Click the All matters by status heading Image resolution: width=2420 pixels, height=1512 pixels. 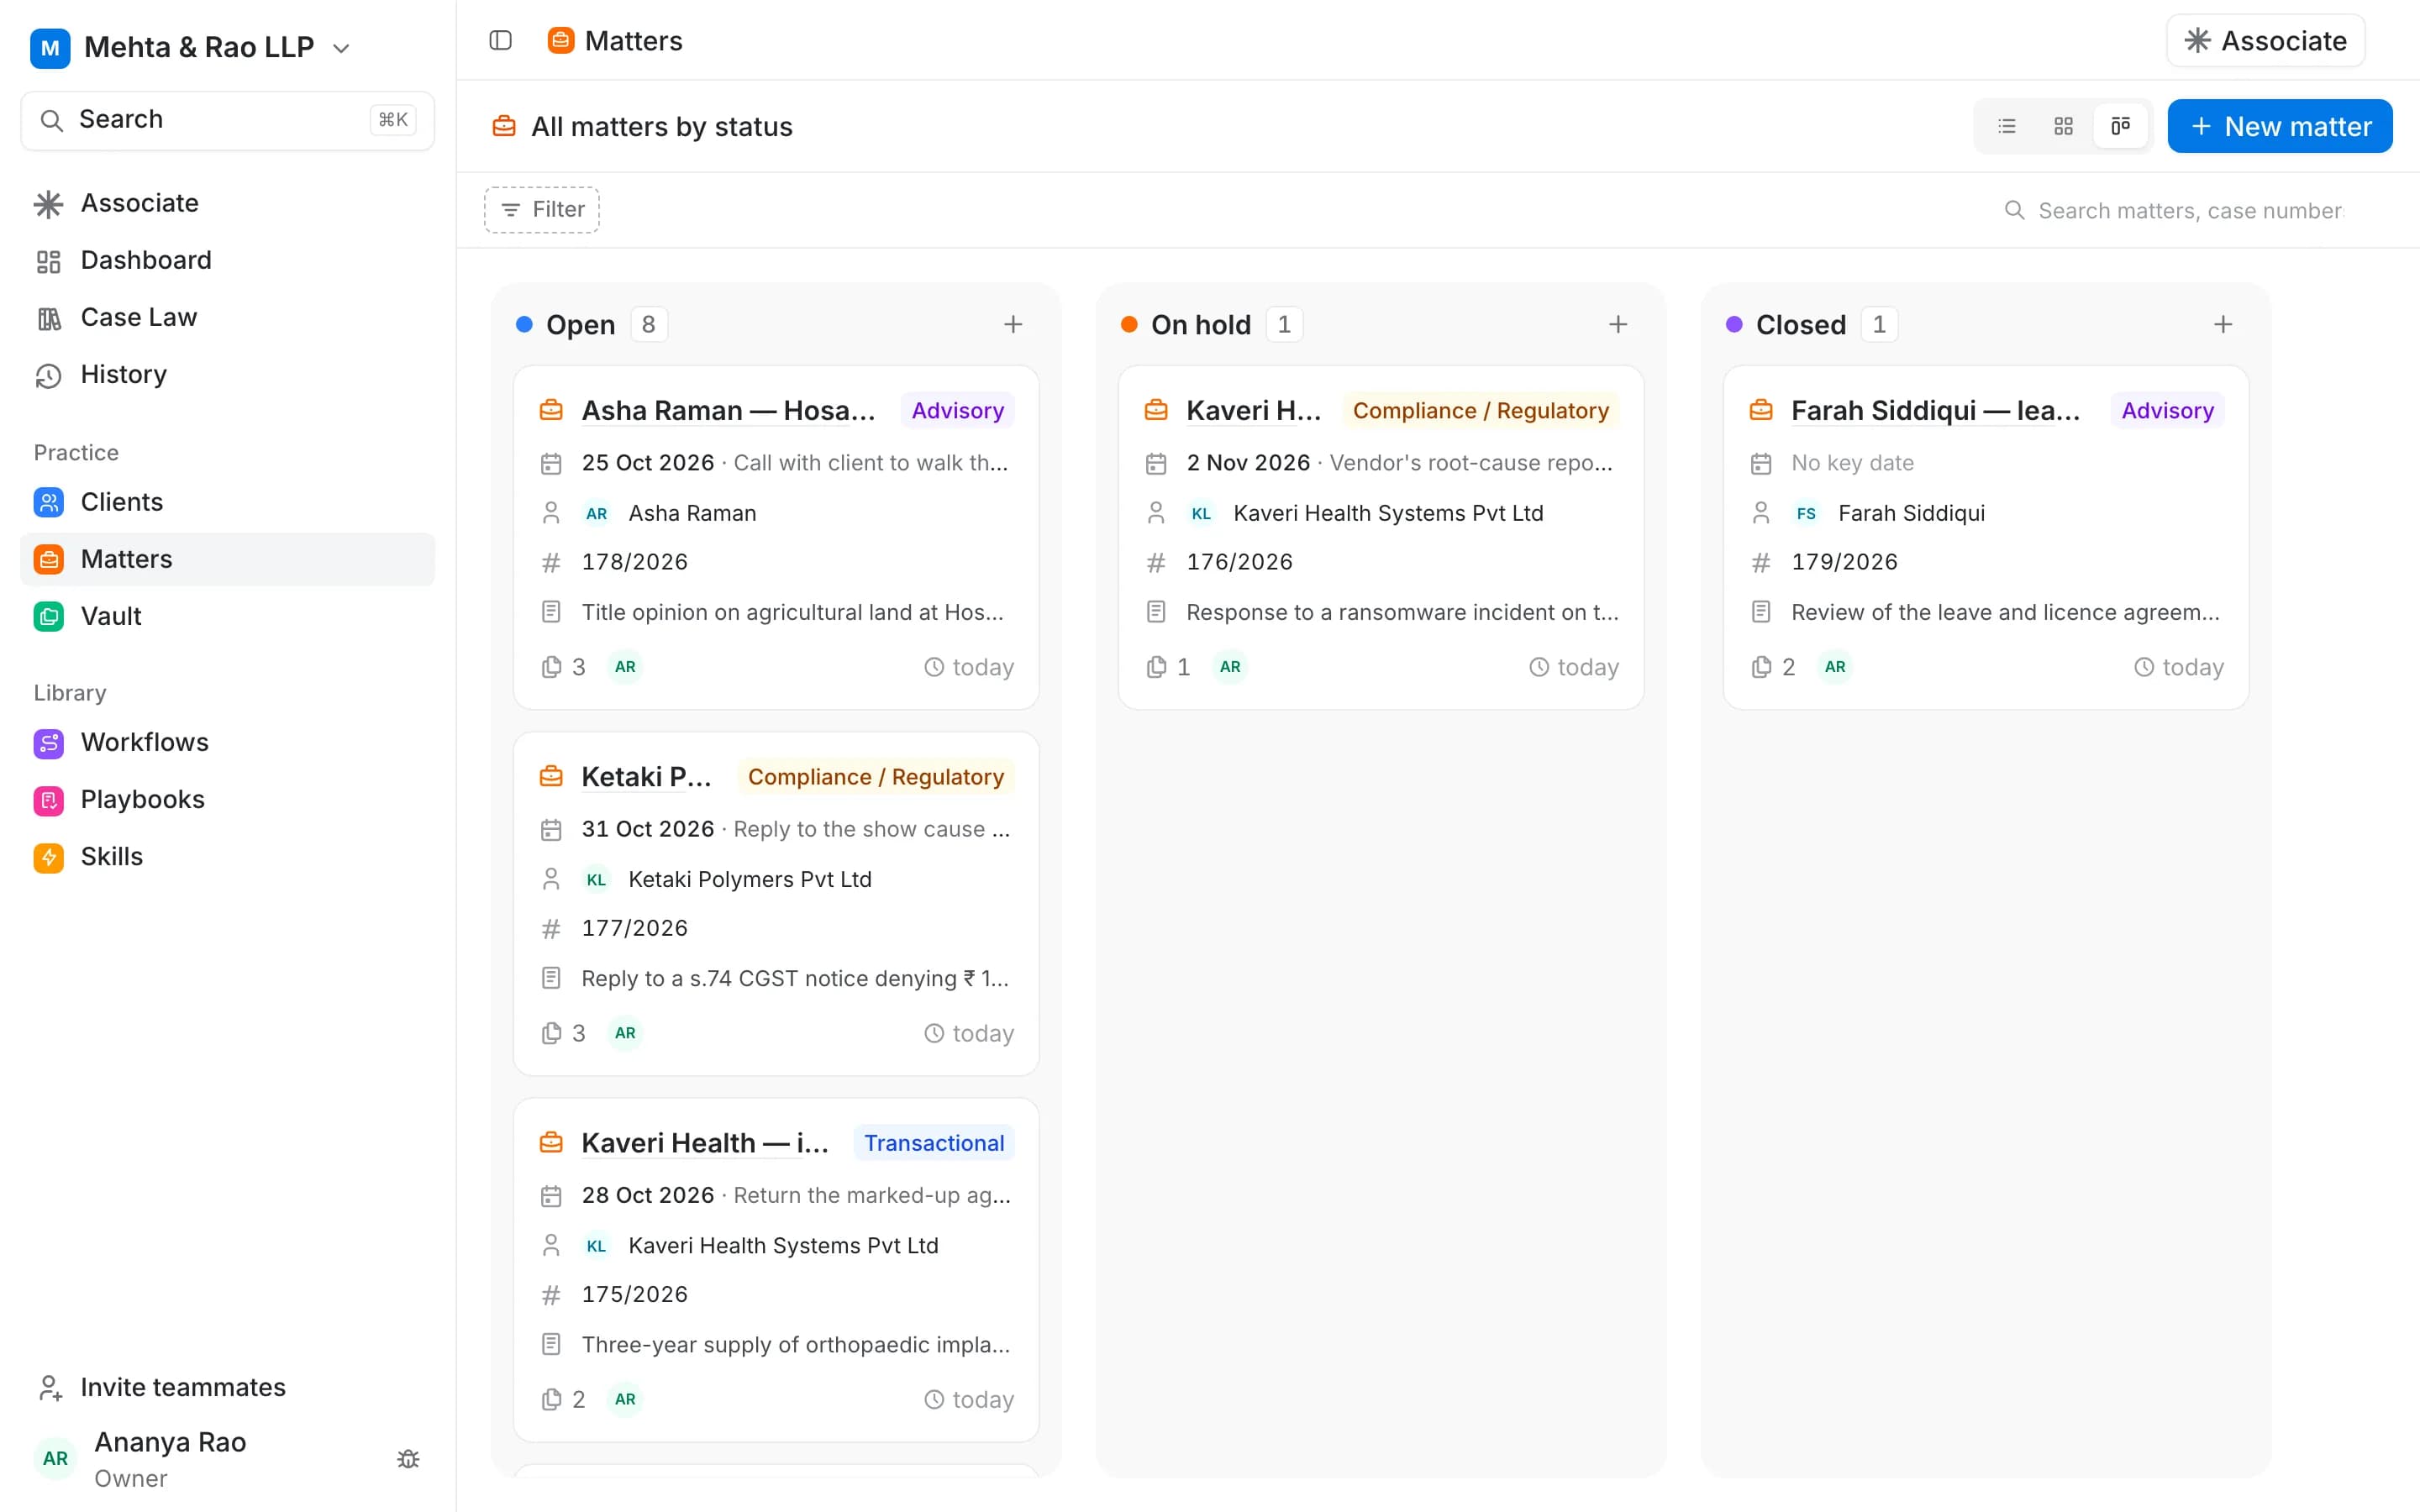[661, 127]
